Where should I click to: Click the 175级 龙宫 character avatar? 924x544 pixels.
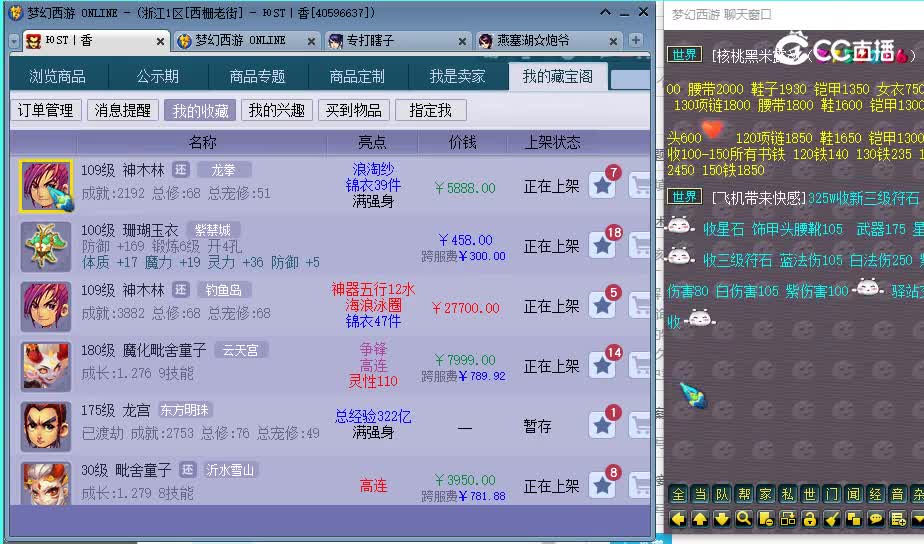pyautogui.click(x=46, y=426)
